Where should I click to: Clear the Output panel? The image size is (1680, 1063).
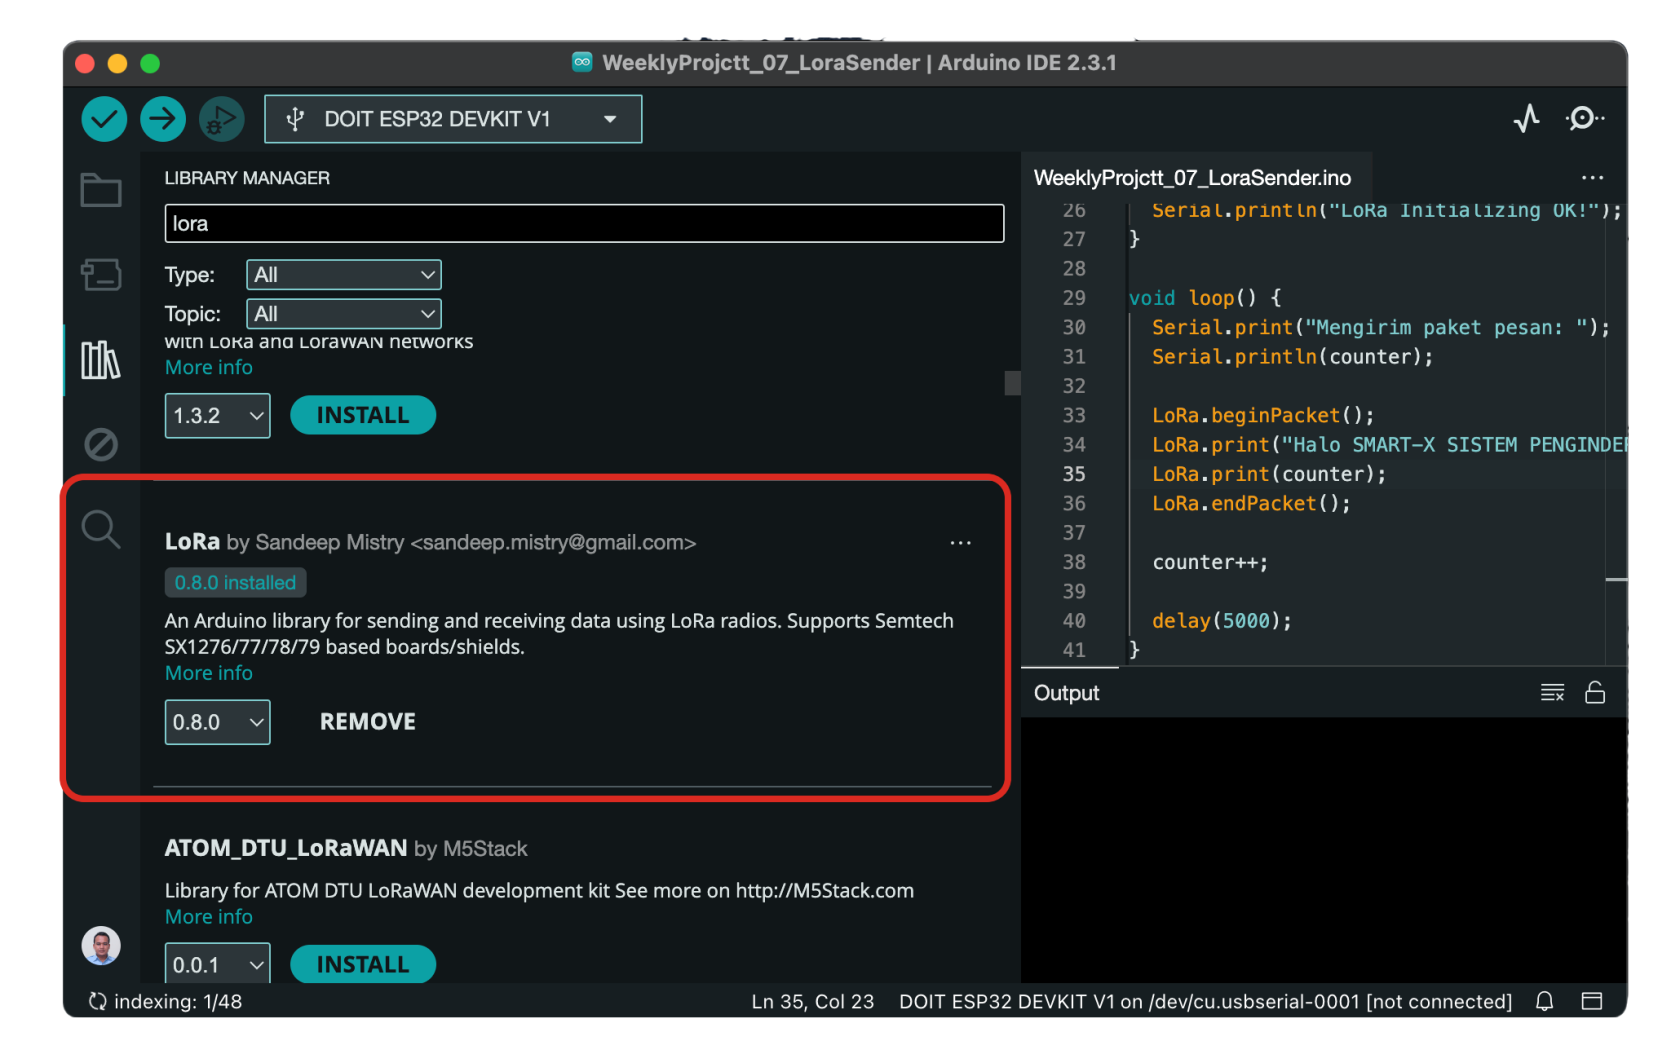tap(1552, 693)
